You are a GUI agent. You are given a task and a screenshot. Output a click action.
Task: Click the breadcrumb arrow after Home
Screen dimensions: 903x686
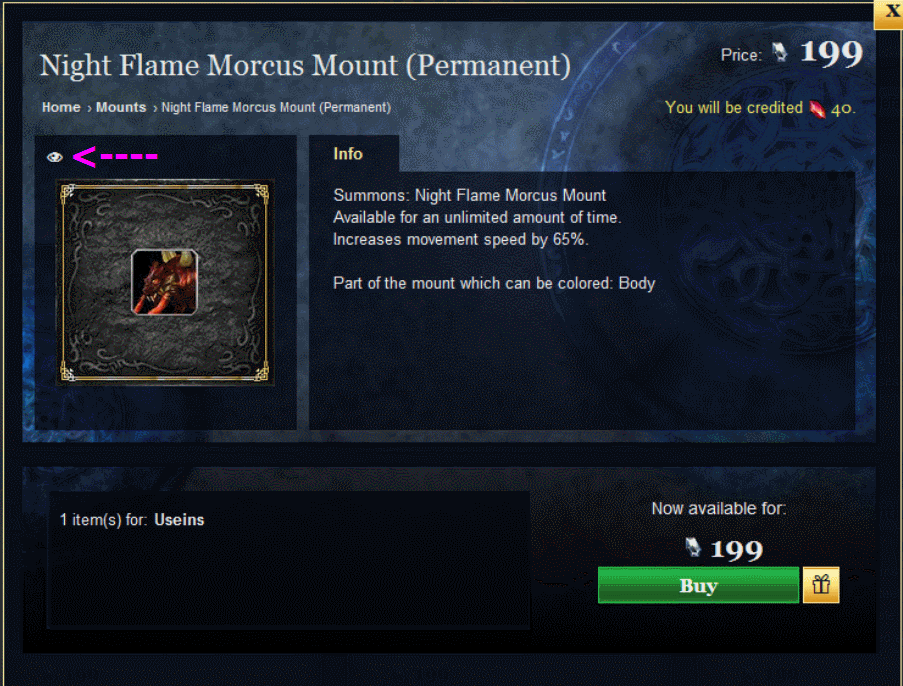[x=89, y=108]
